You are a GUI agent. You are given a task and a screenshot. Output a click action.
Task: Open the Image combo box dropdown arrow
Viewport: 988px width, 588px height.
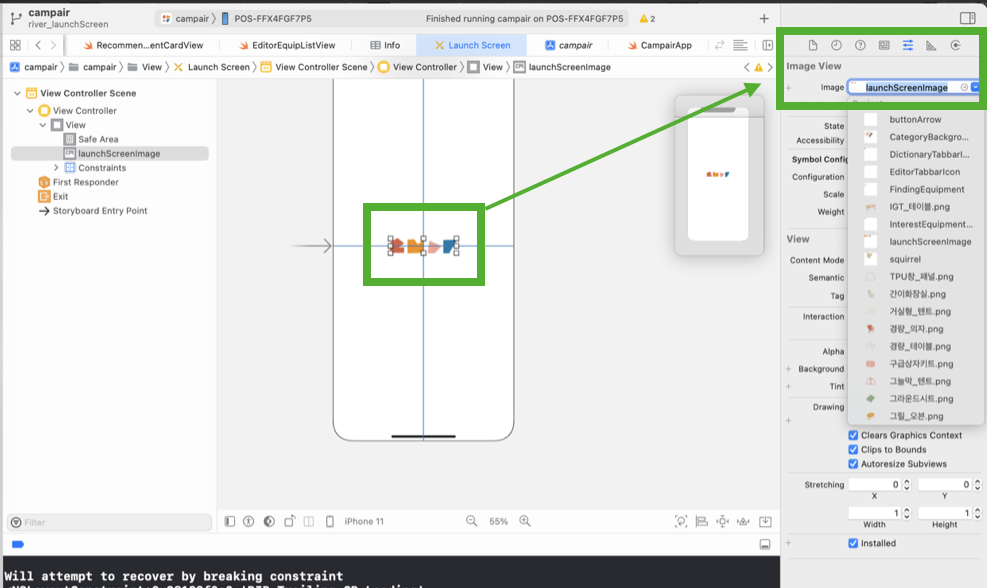[x=975, y=87]
